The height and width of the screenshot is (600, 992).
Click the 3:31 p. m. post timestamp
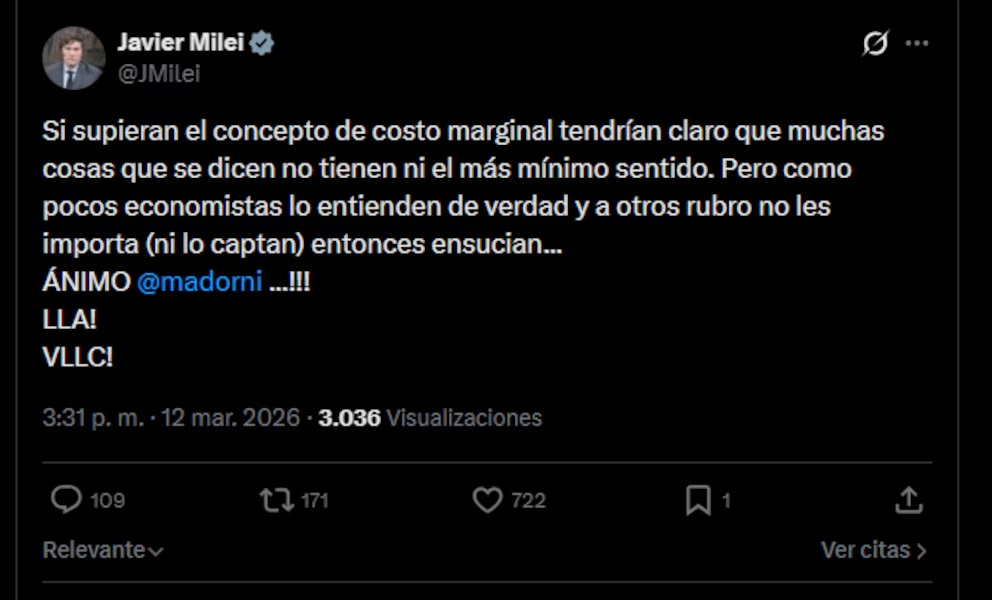(x=93, y=418)
